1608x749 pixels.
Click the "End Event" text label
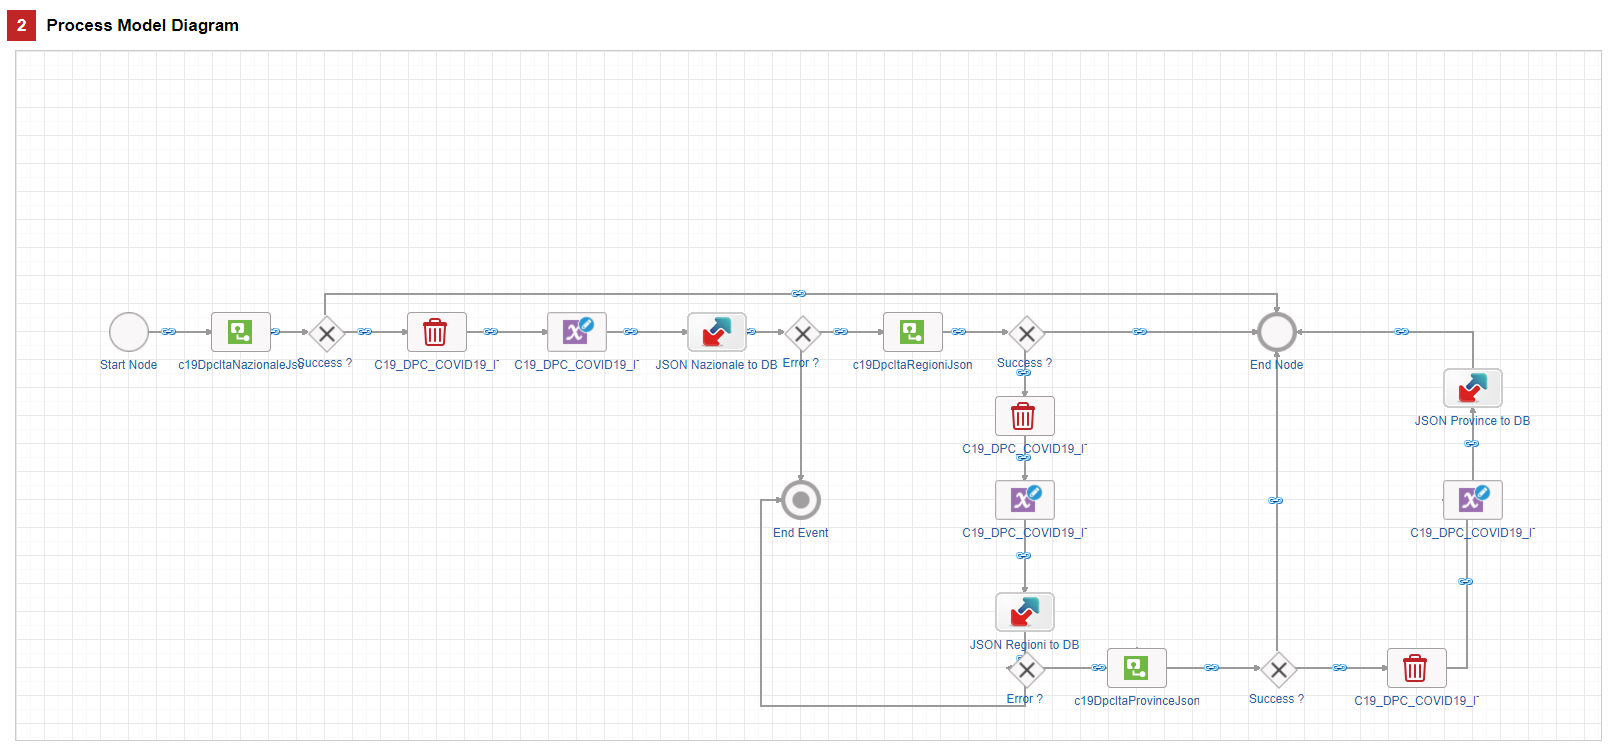(800, 533)
